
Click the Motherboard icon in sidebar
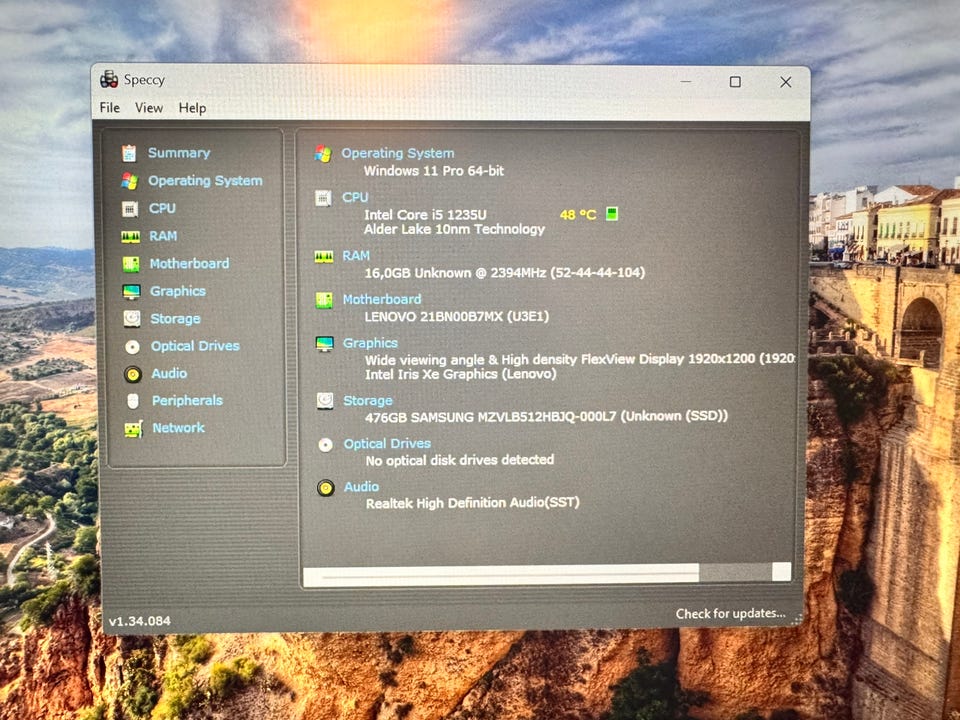[131, 264]
